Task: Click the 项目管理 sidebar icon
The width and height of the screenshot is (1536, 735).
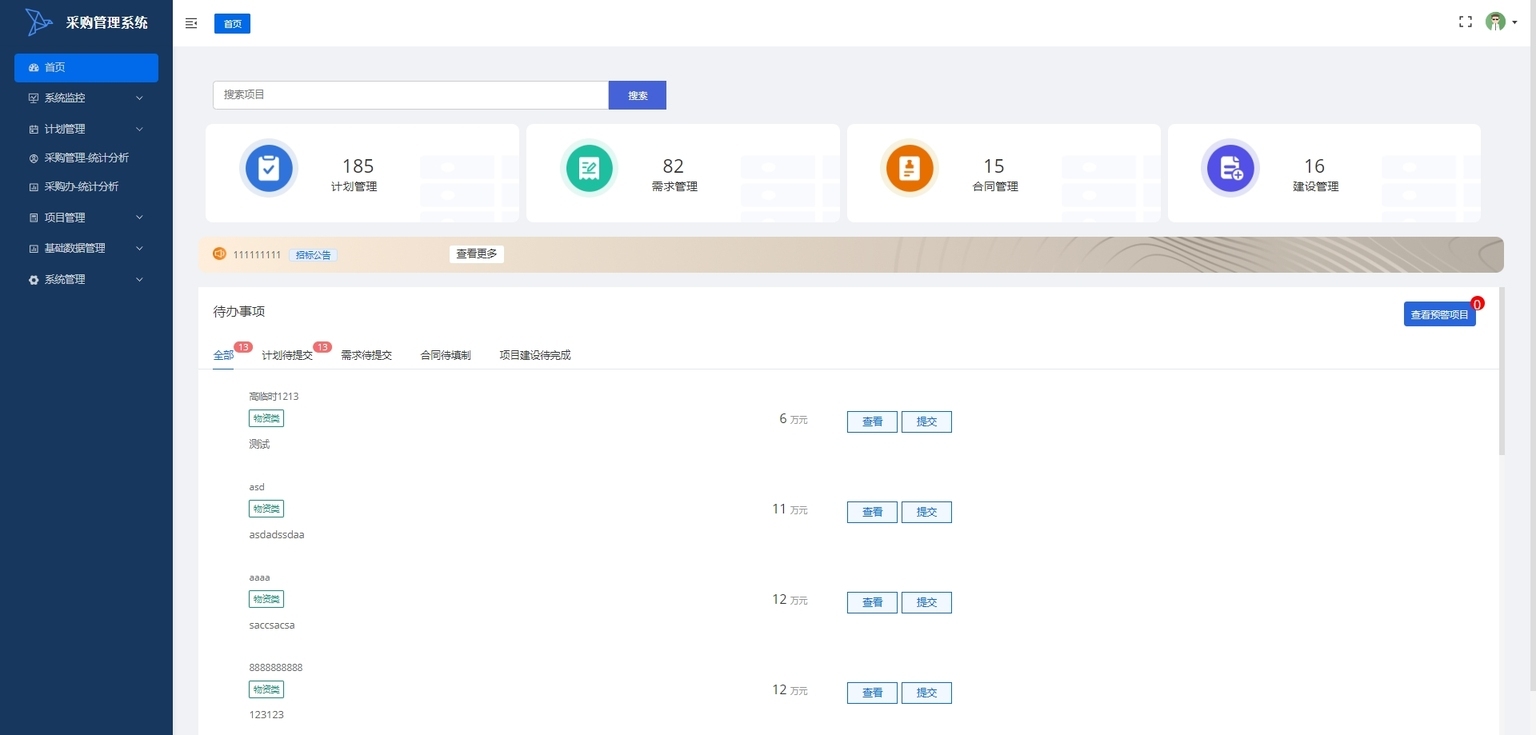Action: tap(34, 218)
